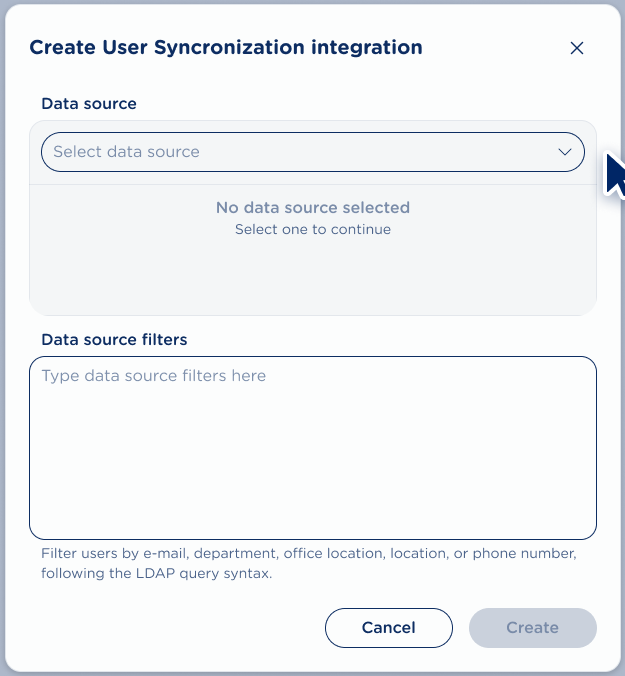The image size is (625, 676).
Task: Click "following the LDAP query syntax" helper text
Action: tap(156, 574)
